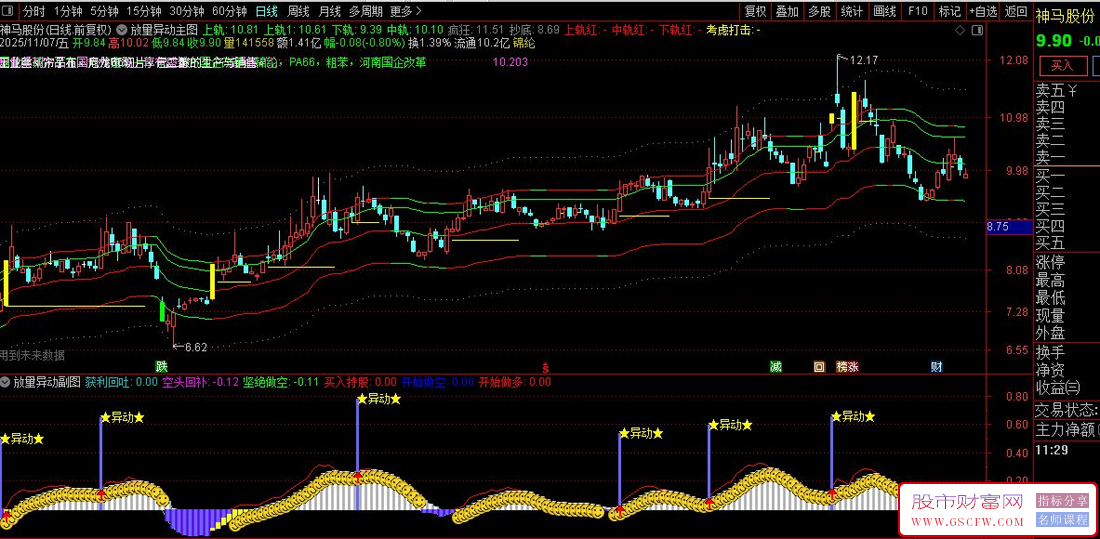Screen dimensions: 1100x539
Task: Click the 回 event marker icon
Action: tap(819, 366)
